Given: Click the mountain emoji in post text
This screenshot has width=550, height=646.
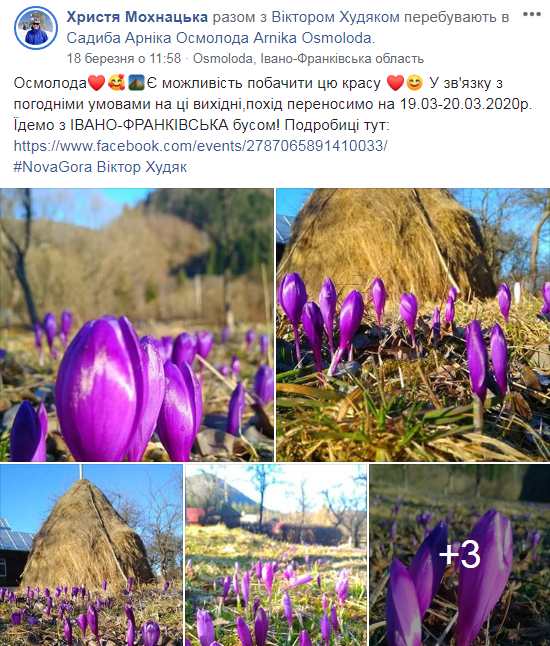Looking at the screenshot, I should (136, 83).
